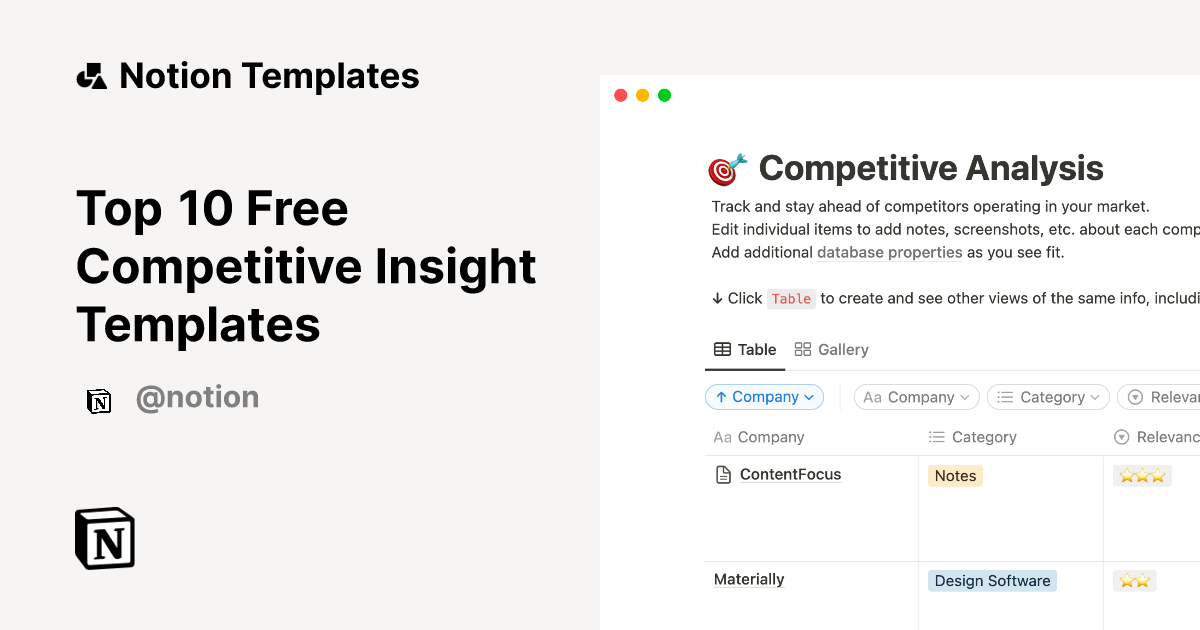
Task: Switch to the Table view tab
Action: coord(745,349)
